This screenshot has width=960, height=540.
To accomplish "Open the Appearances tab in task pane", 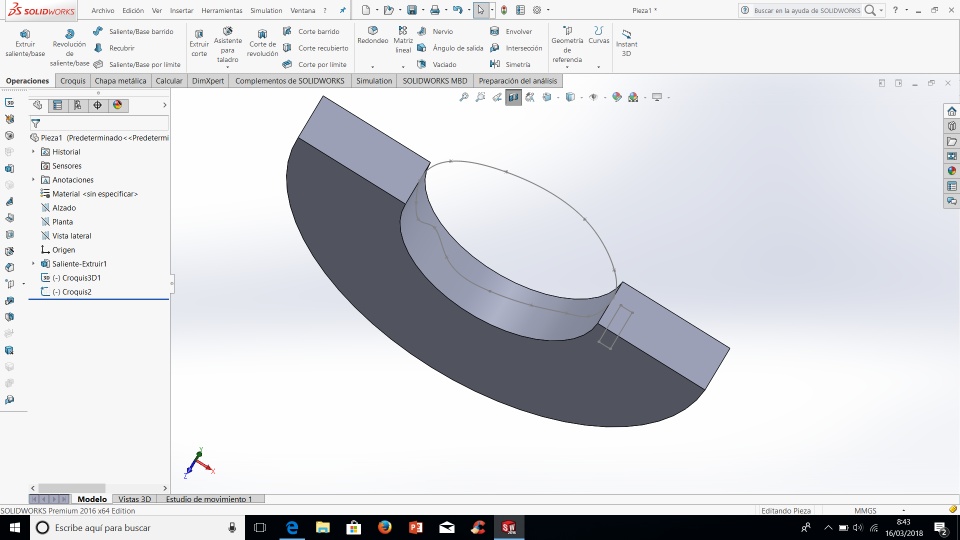I will coord(951,170).
